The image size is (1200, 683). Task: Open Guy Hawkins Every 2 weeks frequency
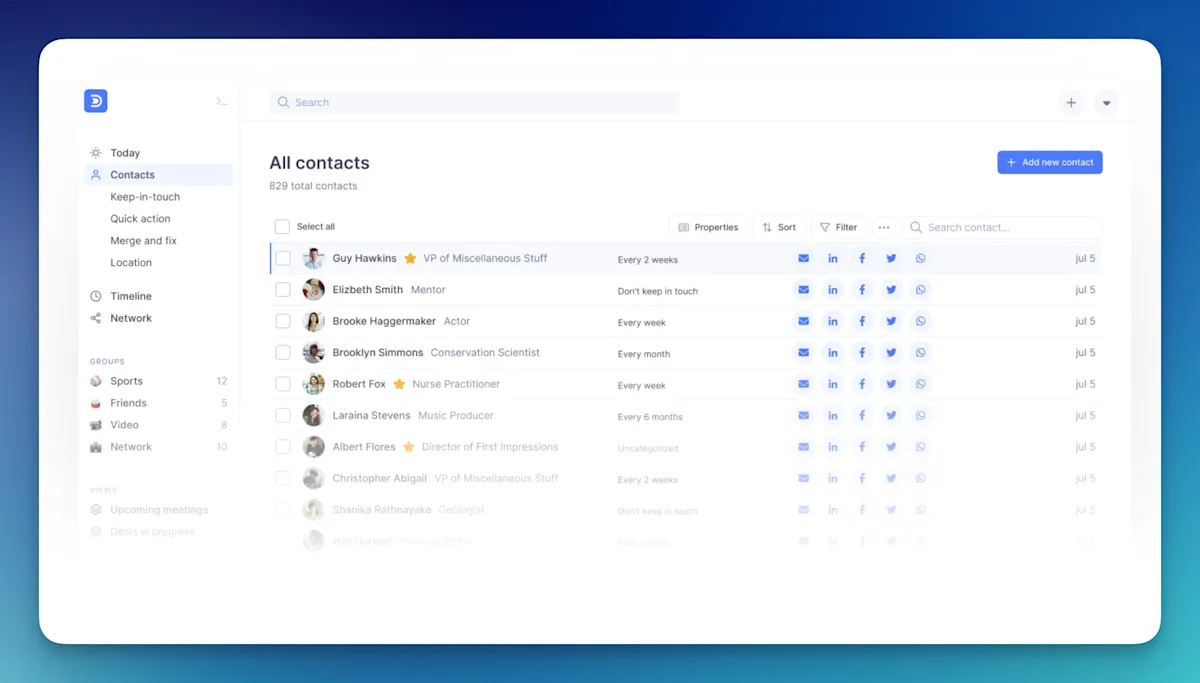click(648, 260)
